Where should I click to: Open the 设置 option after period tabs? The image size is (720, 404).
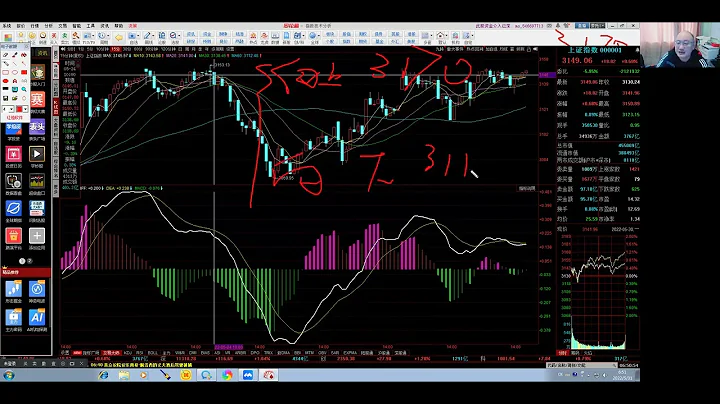click(x=230, y=49)
